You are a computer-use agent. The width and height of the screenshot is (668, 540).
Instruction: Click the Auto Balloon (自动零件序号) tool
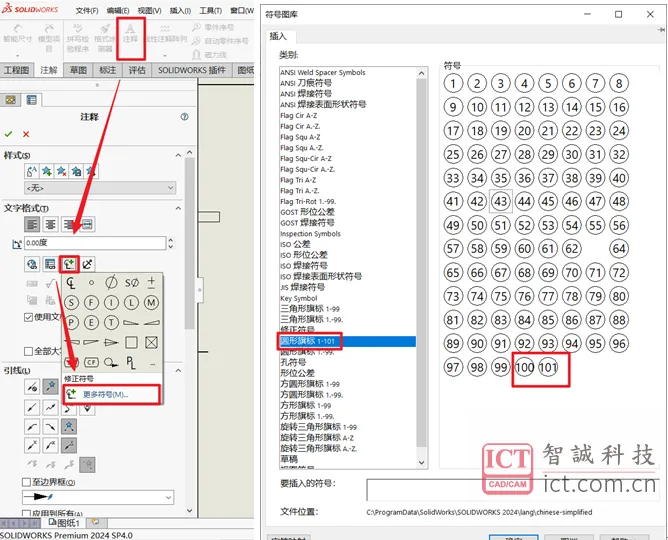220,41
